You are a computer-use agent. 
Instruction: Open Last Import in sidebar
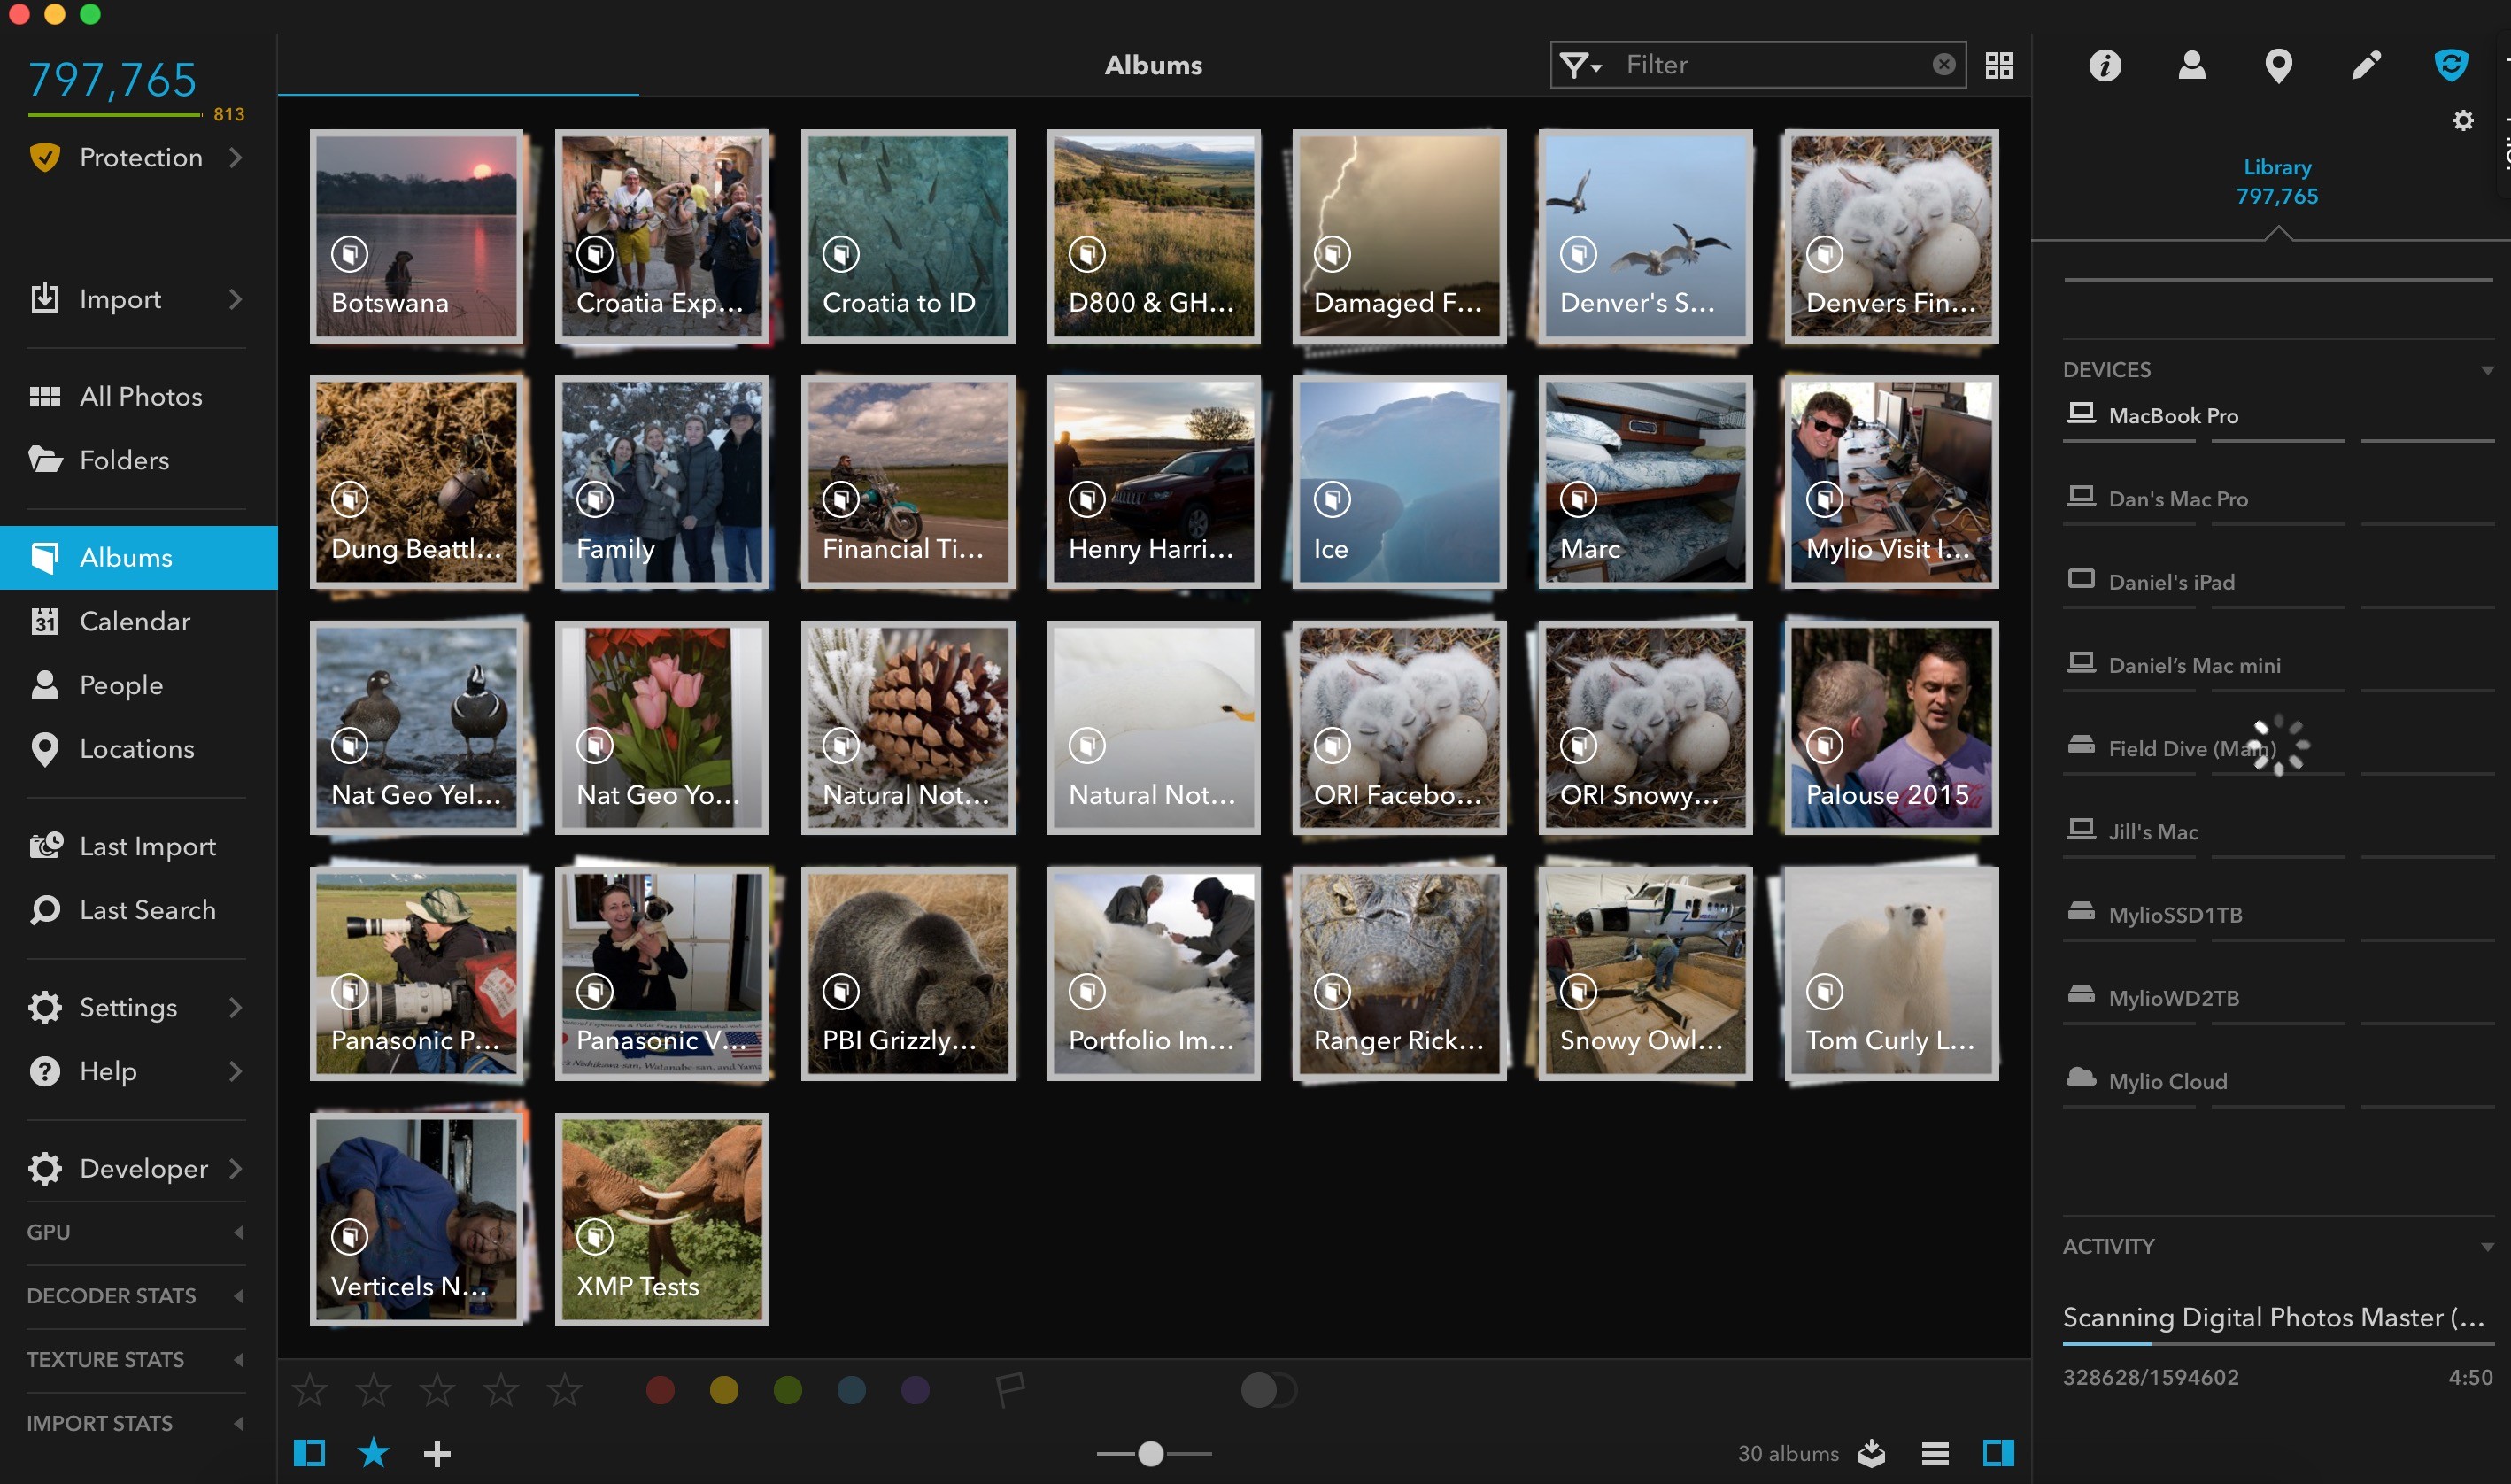click(138, 846)
